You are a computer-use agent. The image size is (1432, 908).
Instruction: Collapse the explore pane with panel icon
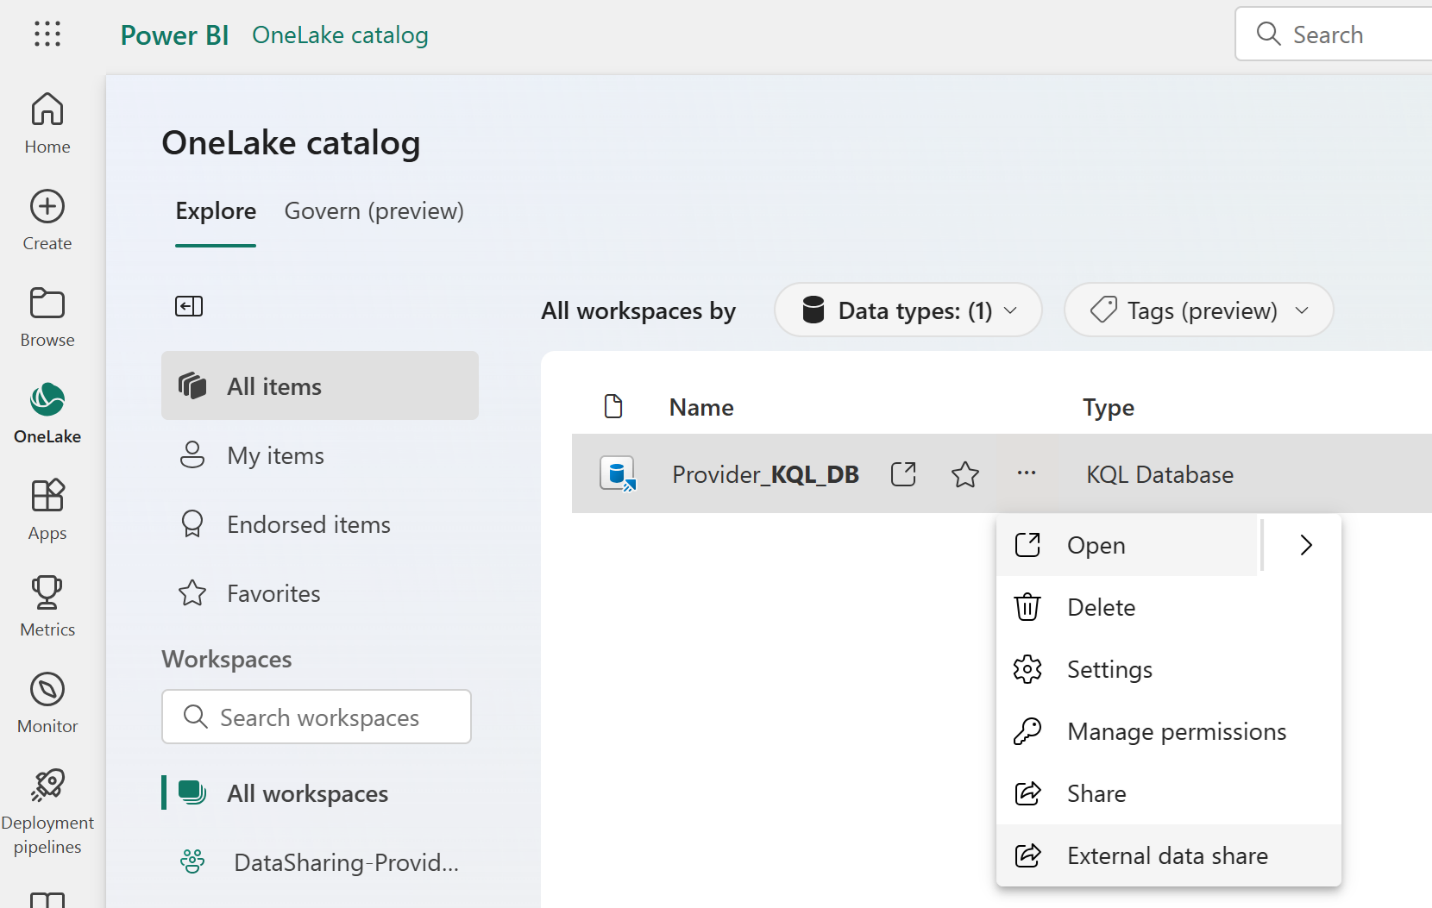tap(189, 306)
